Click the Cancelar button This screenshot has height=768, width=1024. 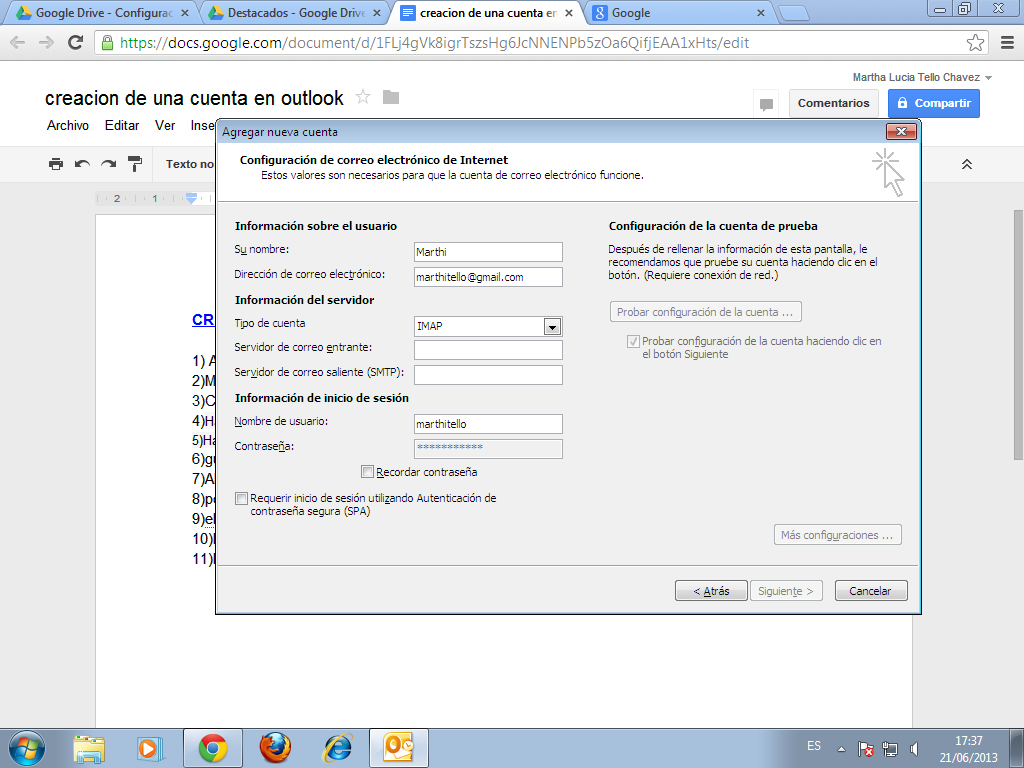click(871, 590)
